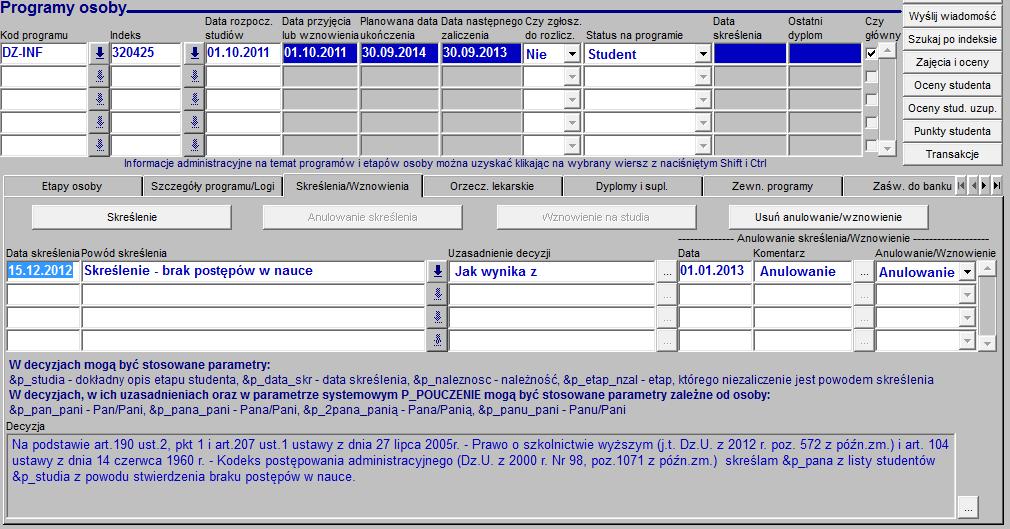
Task: Click 'Planowana data ukończenia' value 30.09.2014
Action: [x=399, y=53]
